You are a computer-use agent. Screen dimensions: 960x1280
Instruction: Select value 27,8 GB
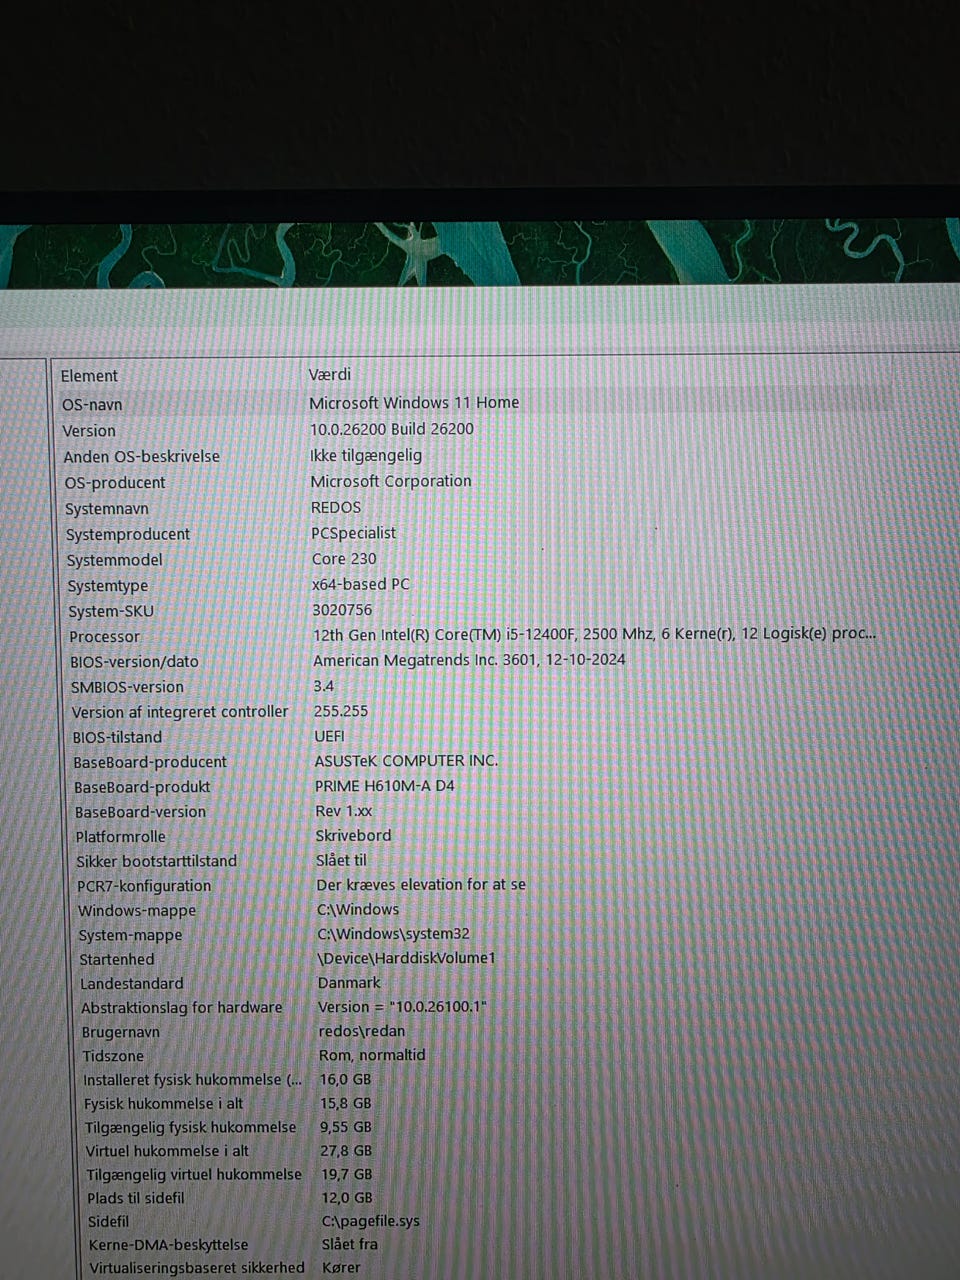coord(346,1151)
